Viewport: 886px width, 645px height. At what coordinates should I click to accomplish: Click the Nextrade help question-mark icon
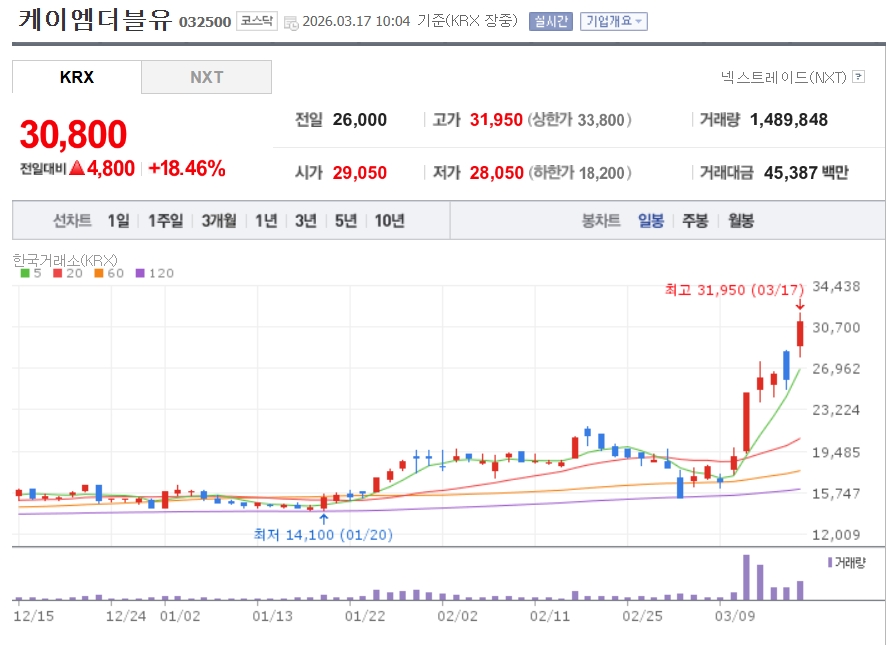click(858, 76)
